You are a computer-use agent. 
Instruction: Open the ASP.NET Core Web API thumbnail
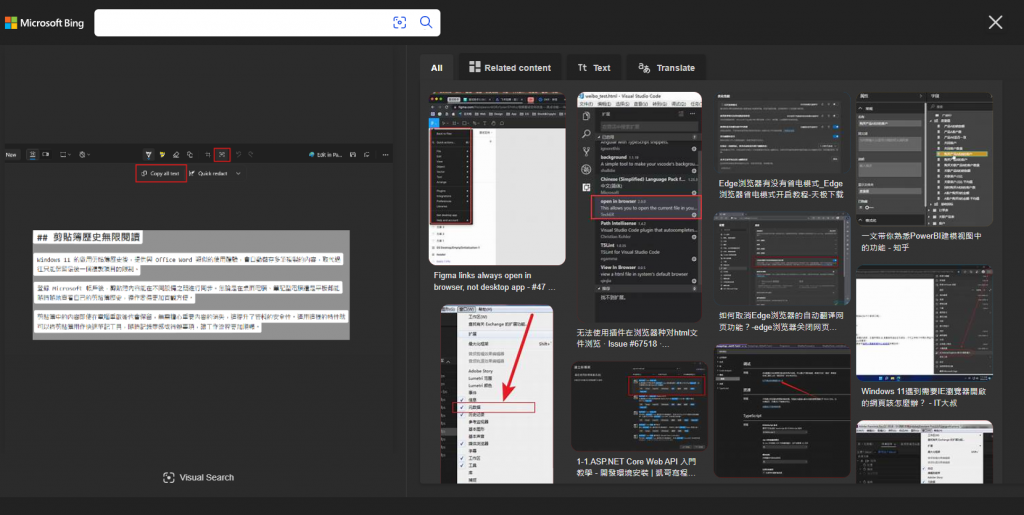tap(639, 407)
